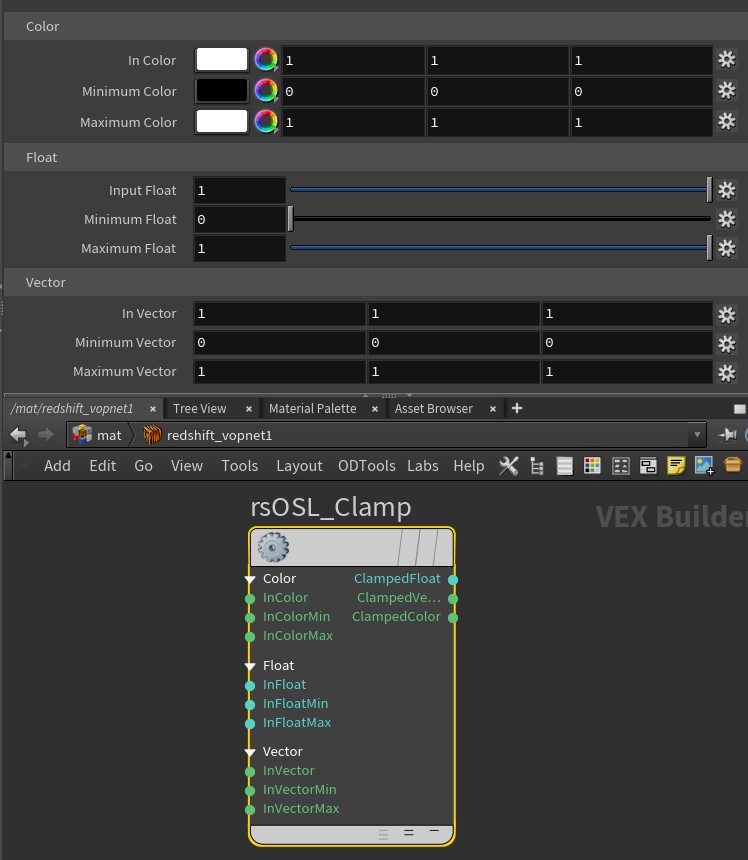748x860 pixels.
Task: Open the Help menu
Action: click(x=469, y=466)
